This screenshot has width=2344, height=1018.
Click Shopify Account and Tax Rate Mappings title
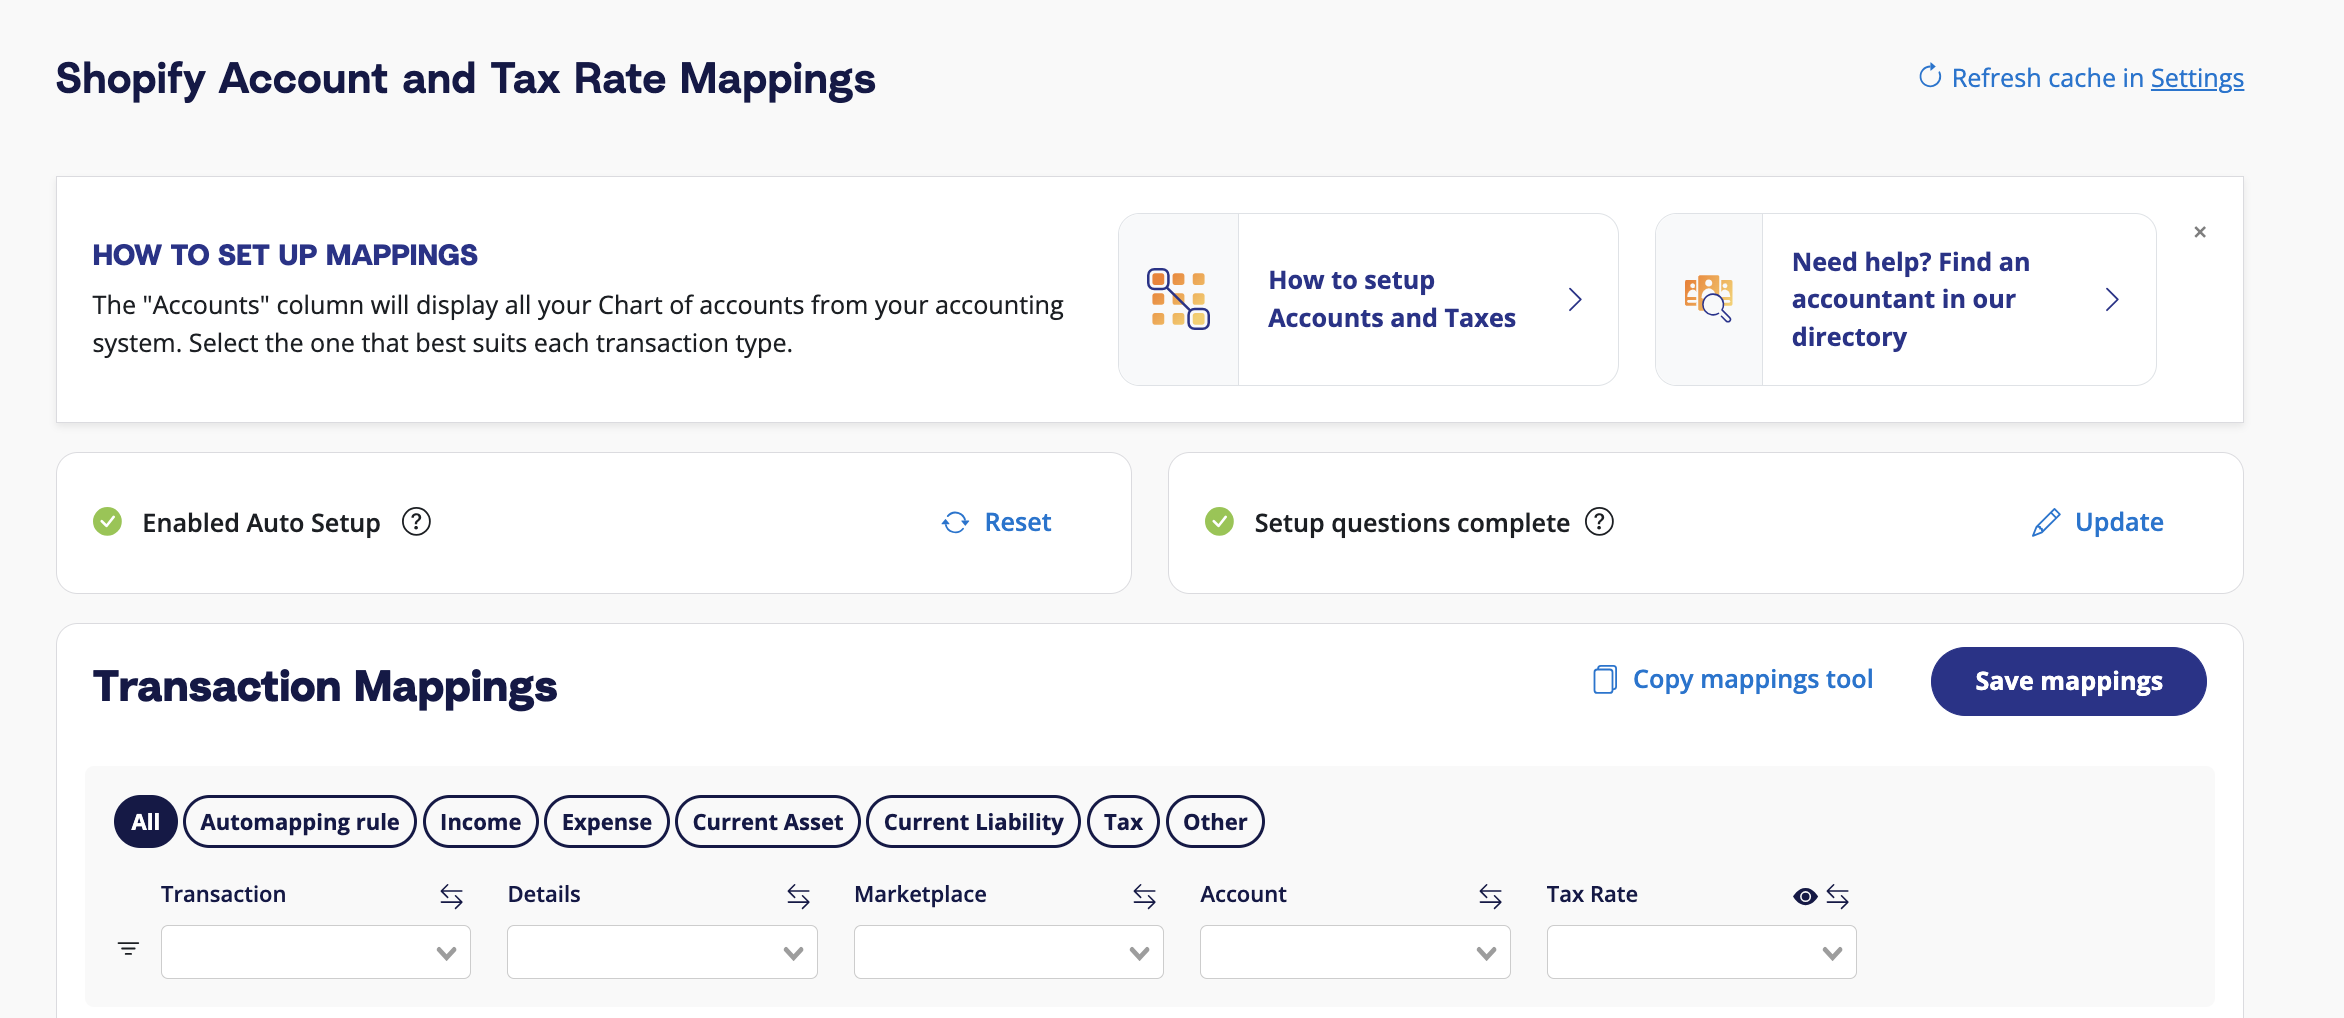click(x=465, y=79)
